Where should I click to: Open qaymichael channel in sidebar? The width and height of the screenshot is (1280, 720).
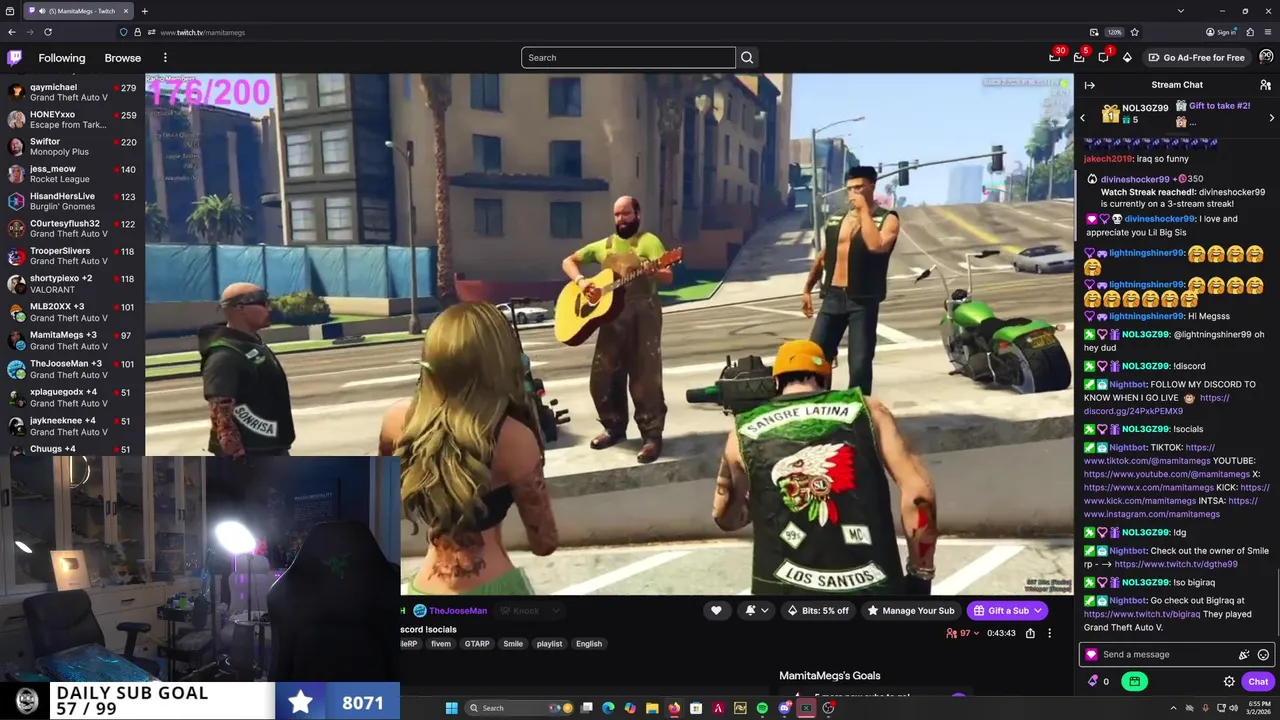pyautogui.click(x=72, y=92)
